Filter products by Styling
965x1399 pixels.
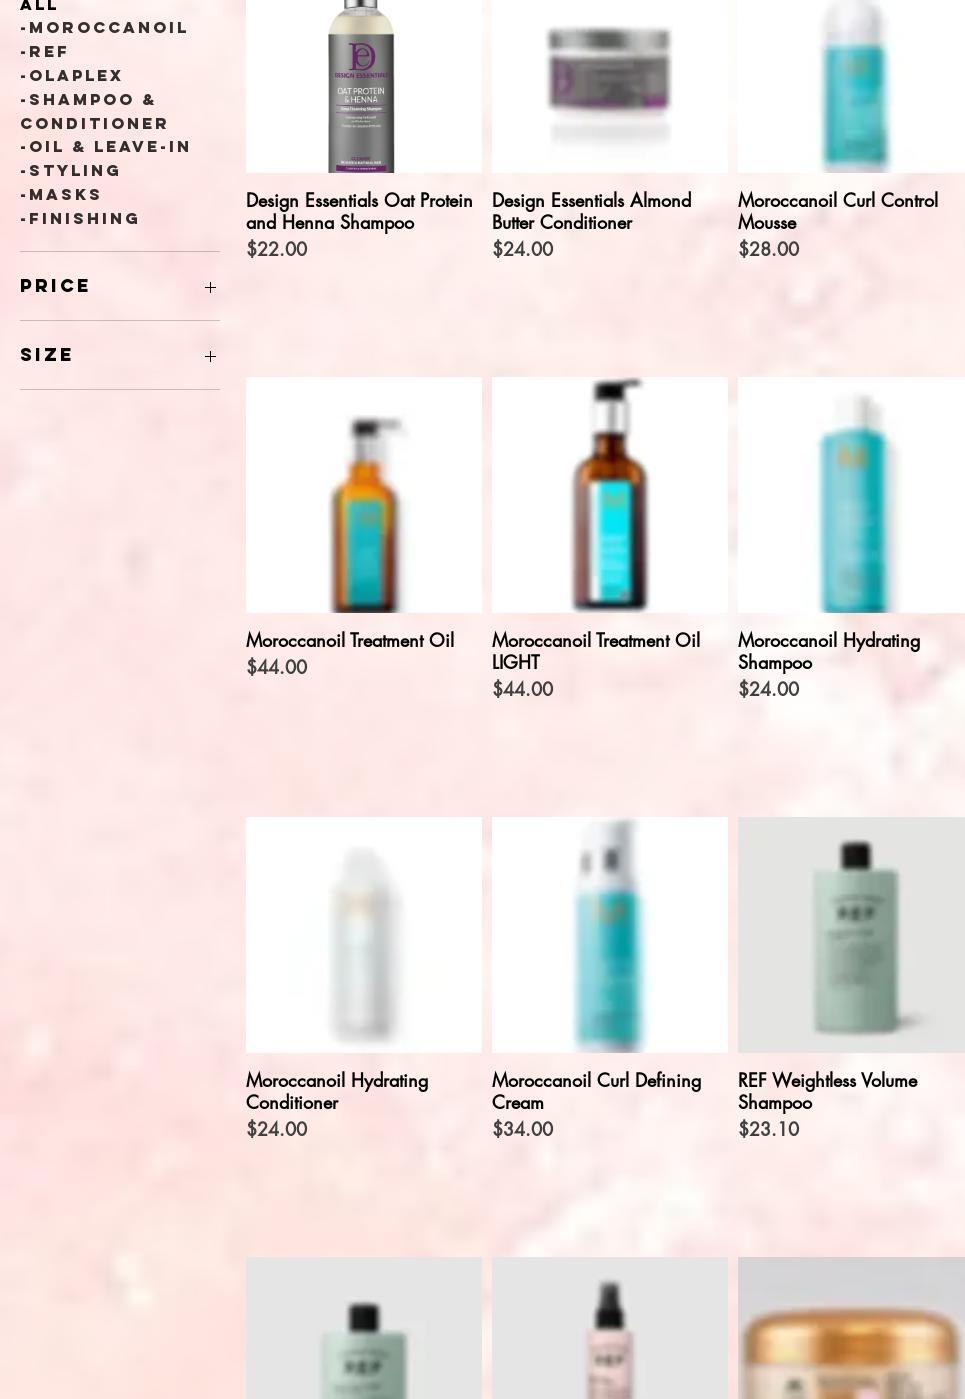71,170
